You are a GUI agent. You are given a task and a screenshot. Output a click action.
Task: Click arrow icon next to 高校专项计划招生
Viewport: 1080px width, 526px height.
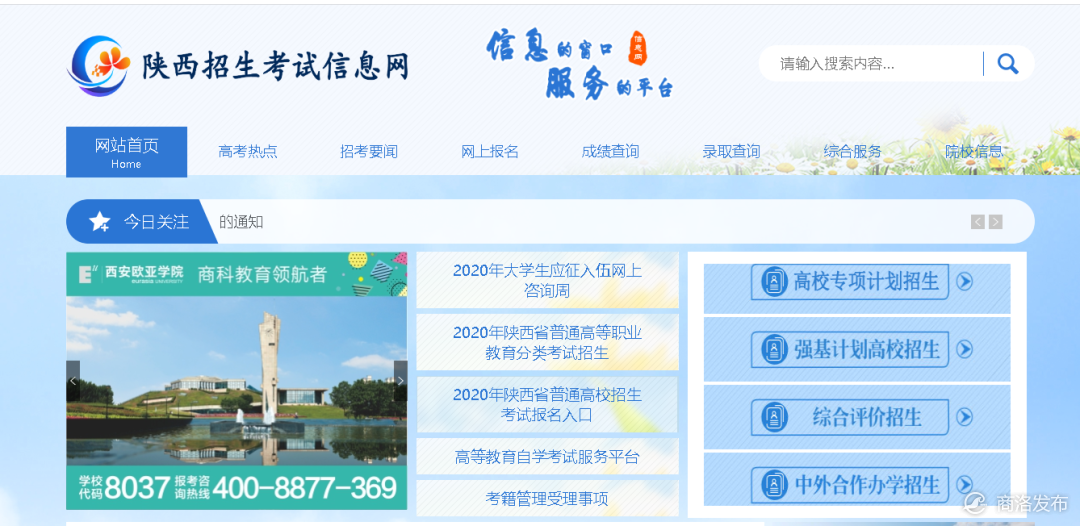click(x=965, y=281)
